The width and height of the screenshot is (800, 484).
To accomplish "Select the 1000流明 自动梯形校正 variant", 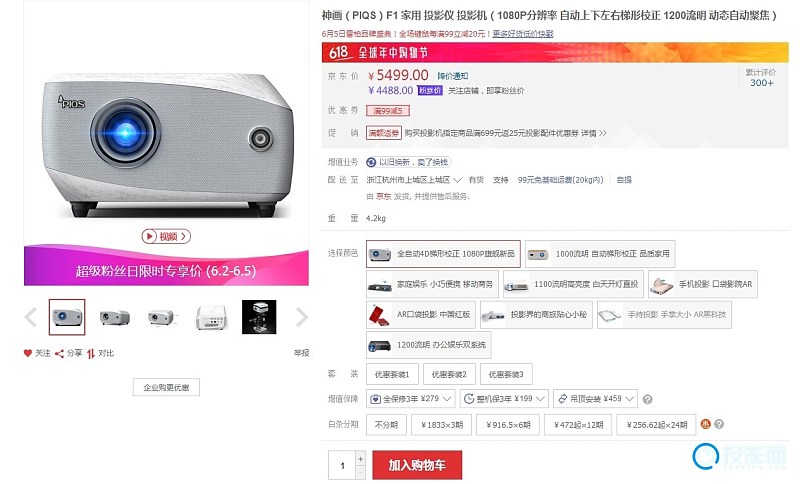I will [600, 254].
